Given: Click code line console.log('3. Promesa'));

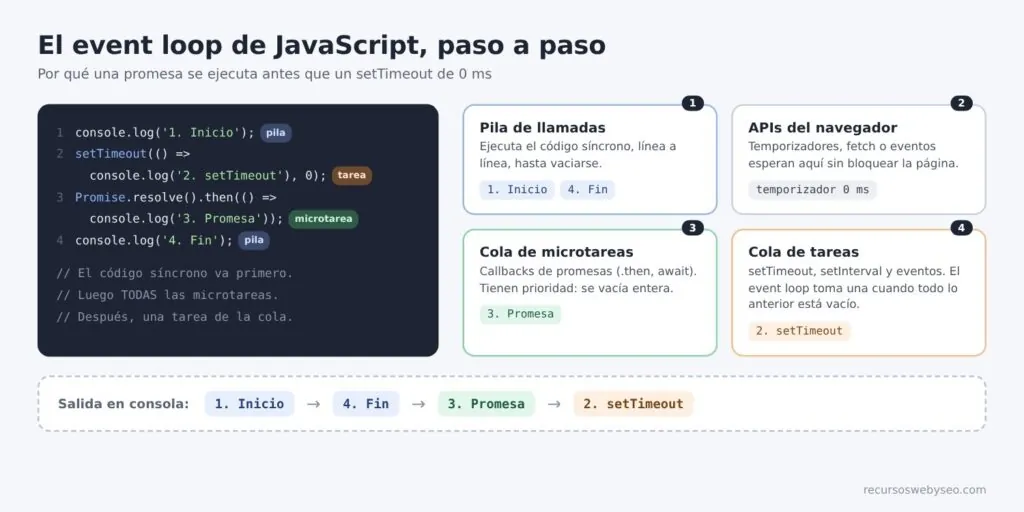Looking at the screenshot, I should click(x=186, y=219).
